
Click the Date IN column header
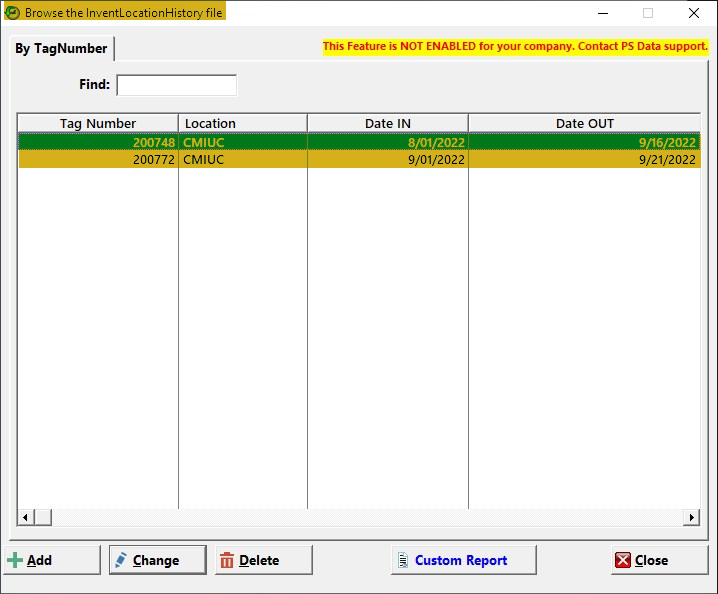click(388, 123)
